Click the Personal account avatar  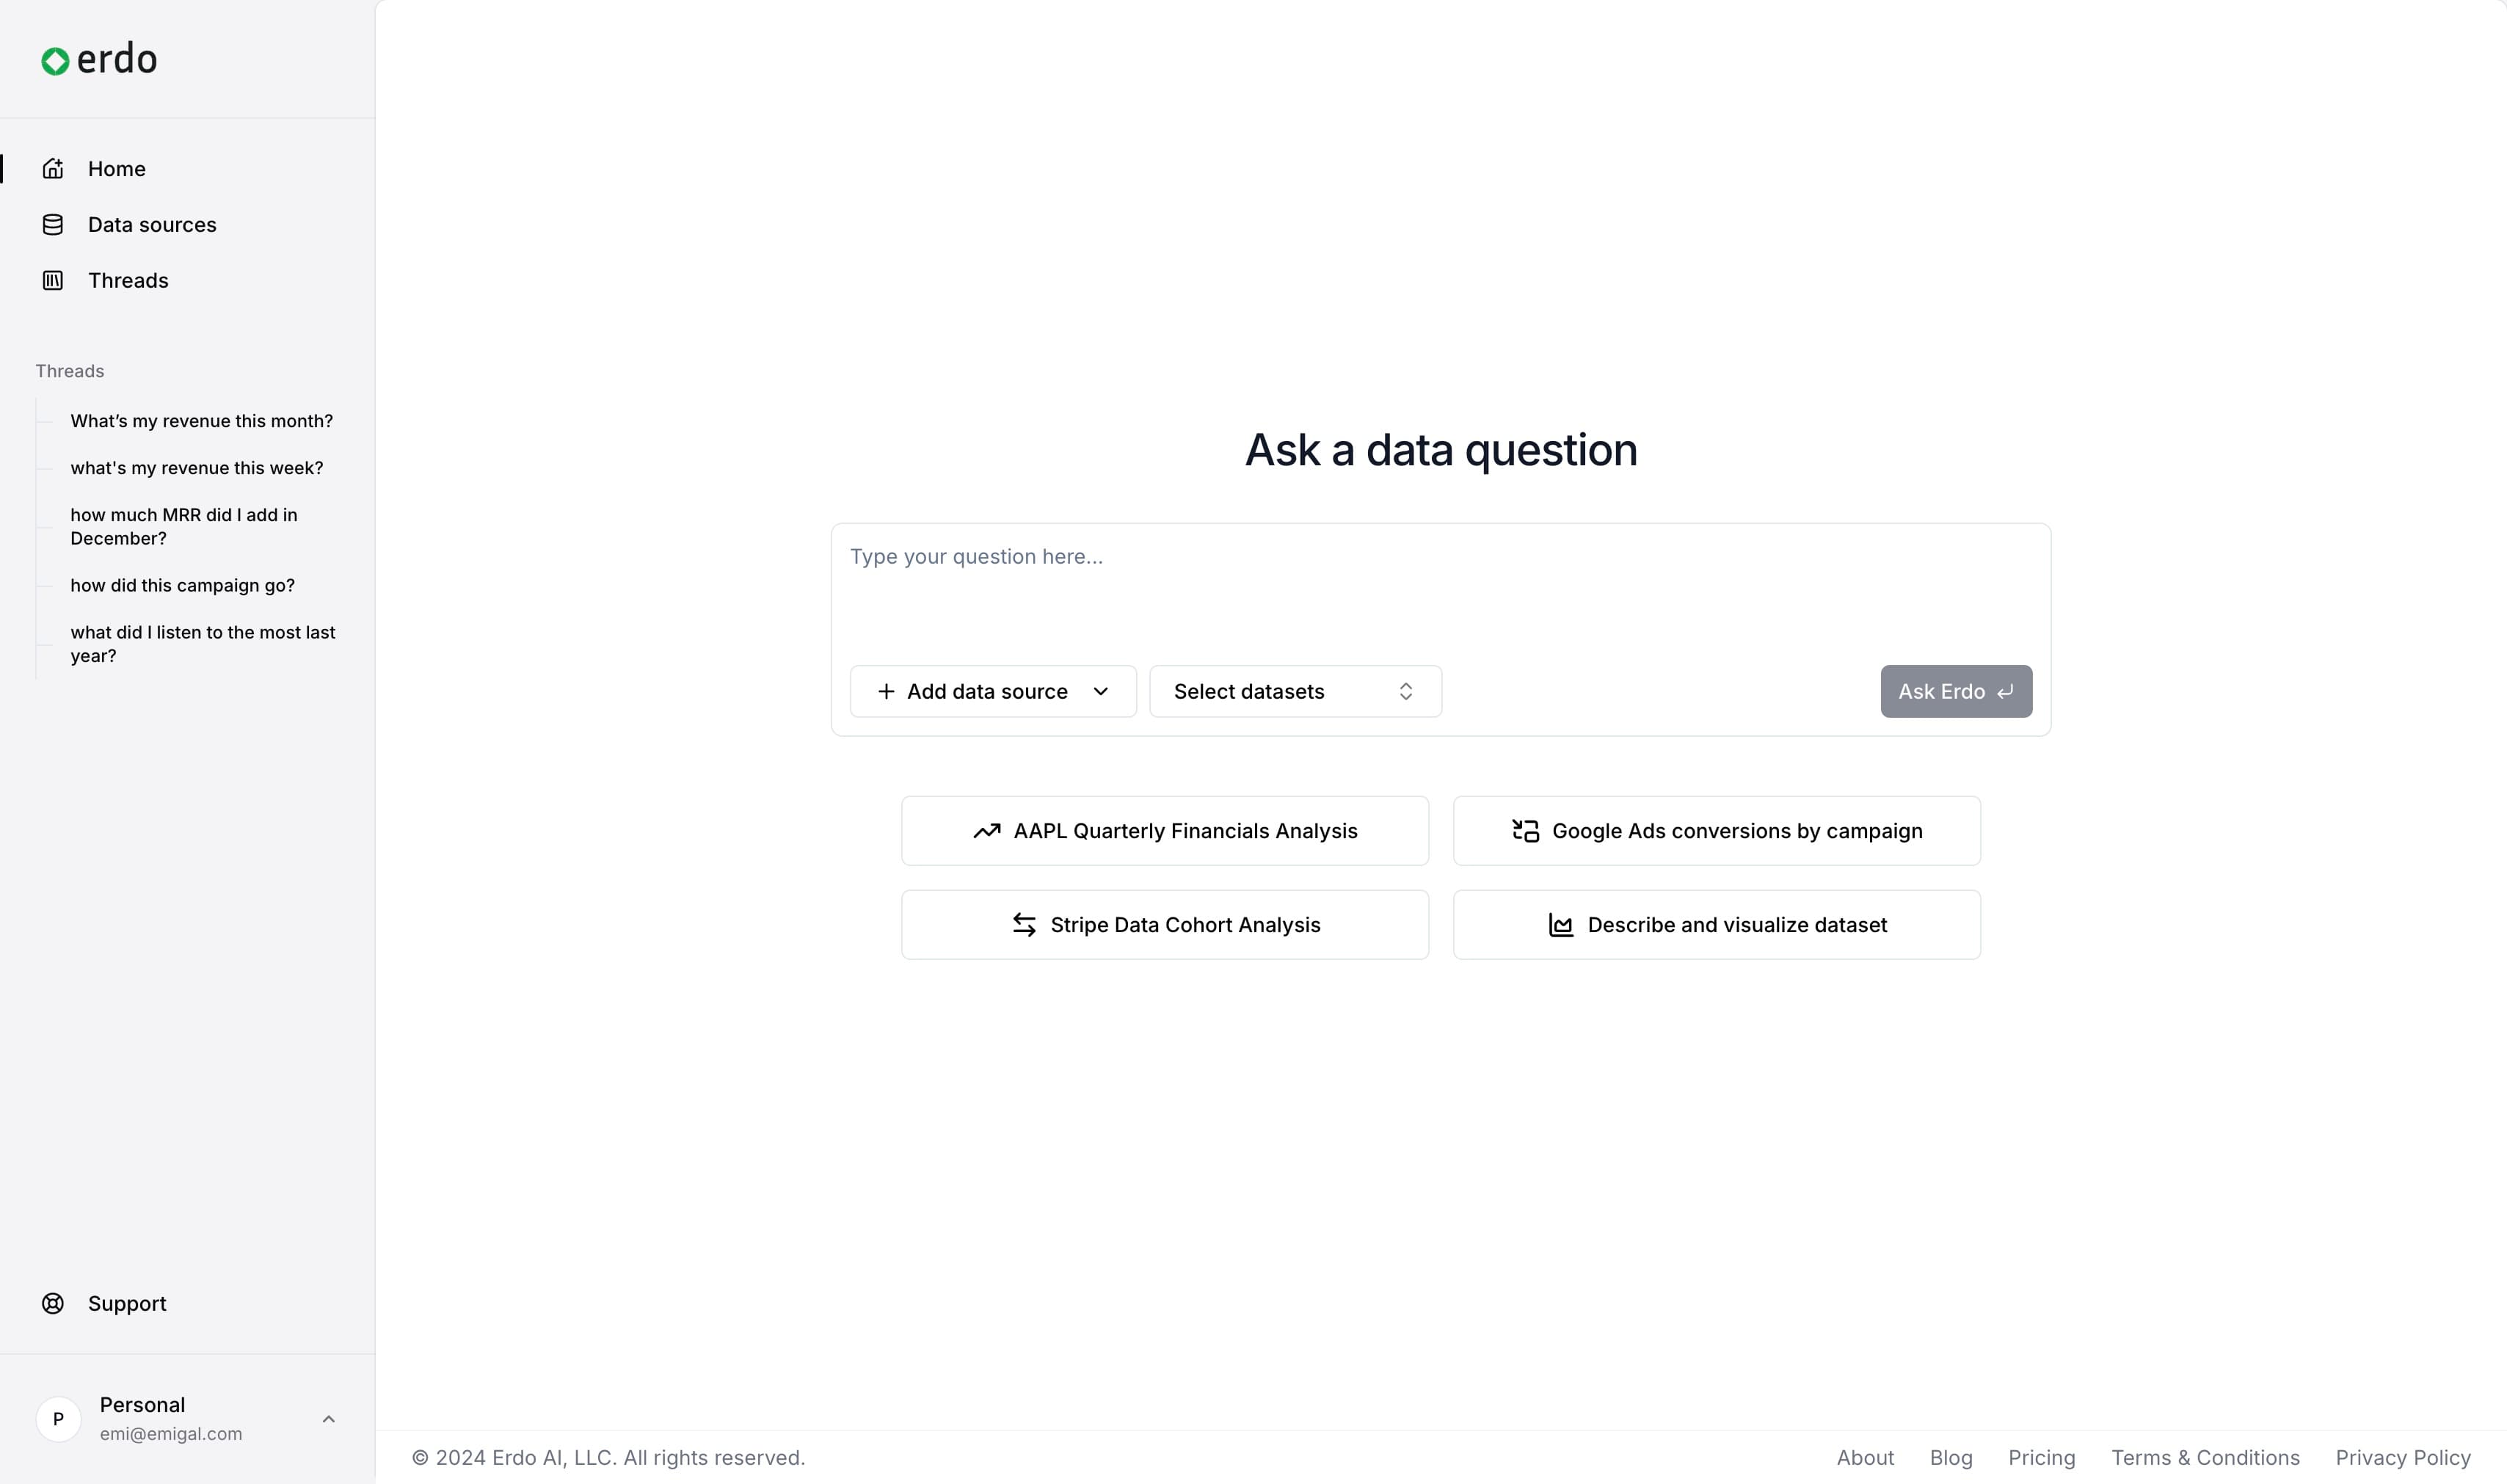click(58, 1419)
